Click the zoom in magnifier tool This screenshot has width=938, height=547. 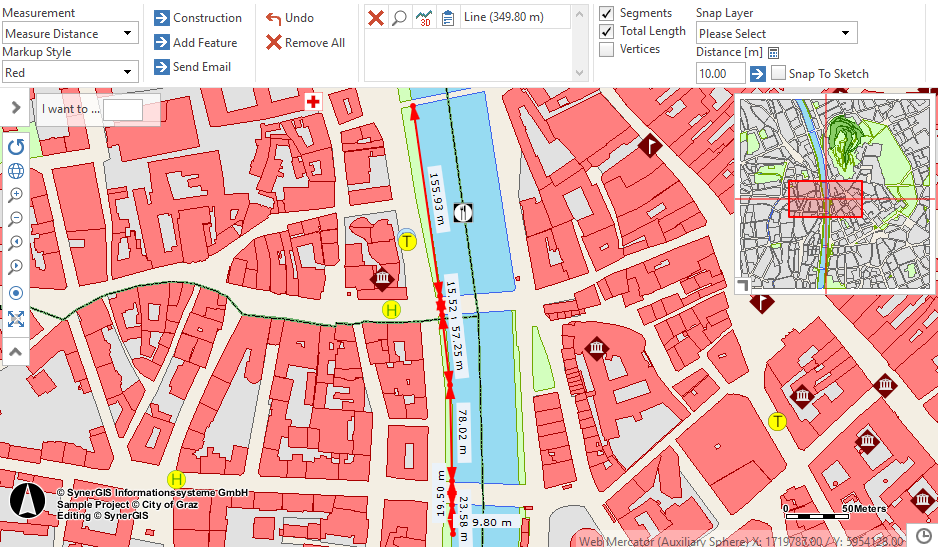(16, 195)
